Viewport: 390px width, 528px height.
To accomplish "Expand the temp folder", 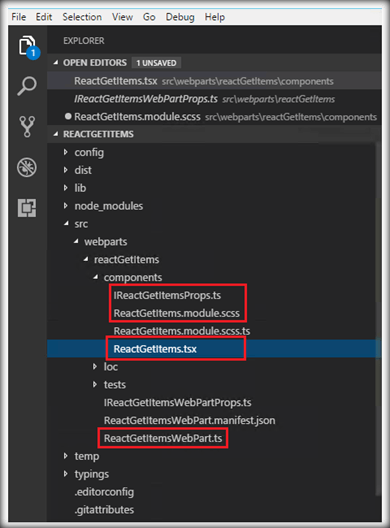I will tap(66, 456).
